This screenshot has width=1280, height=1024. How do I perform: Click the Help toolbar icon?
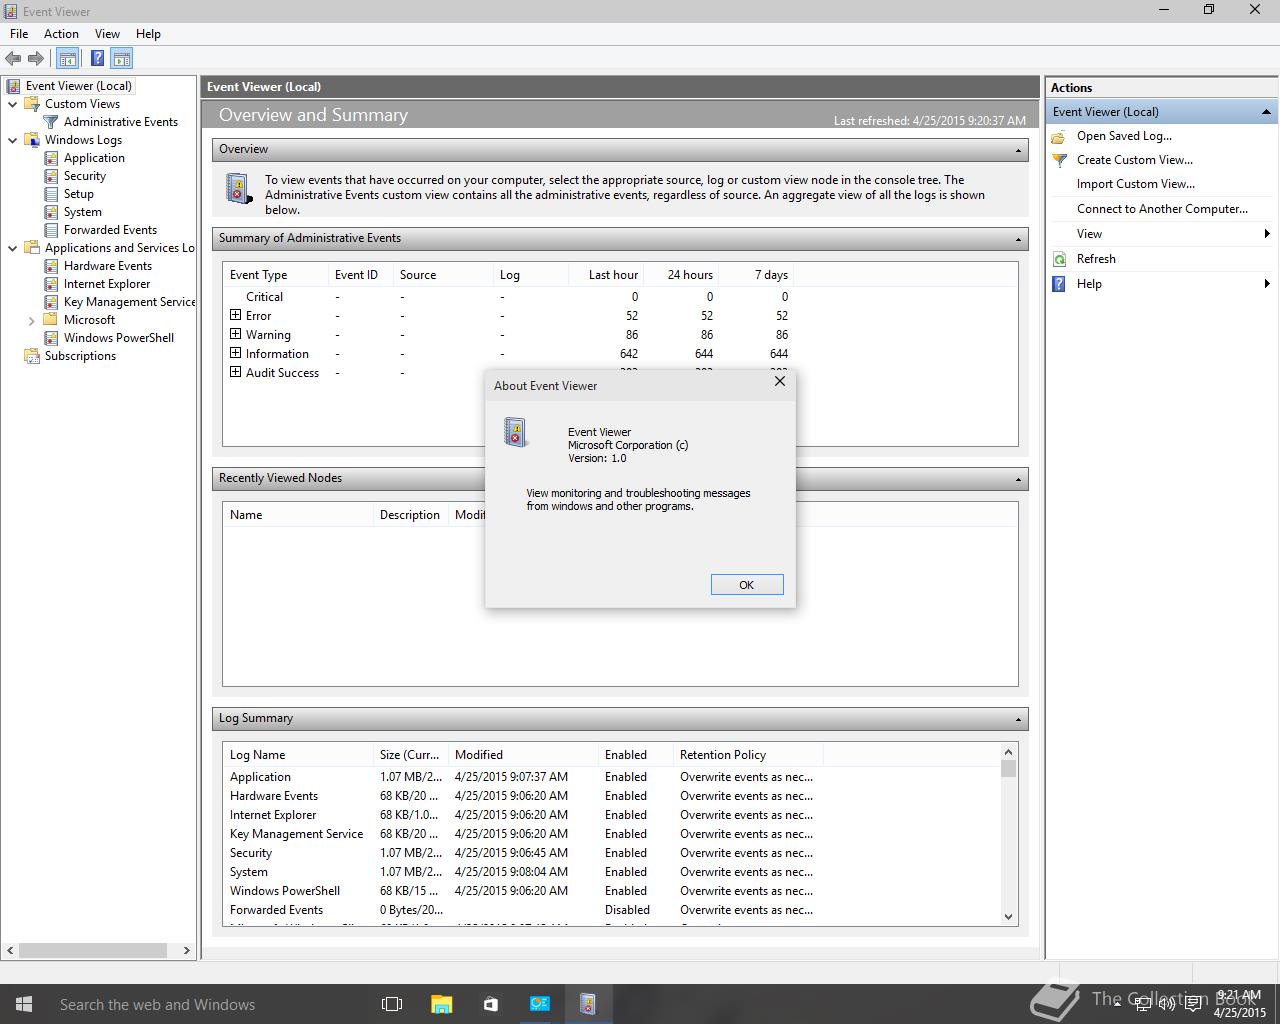(97, 59)
